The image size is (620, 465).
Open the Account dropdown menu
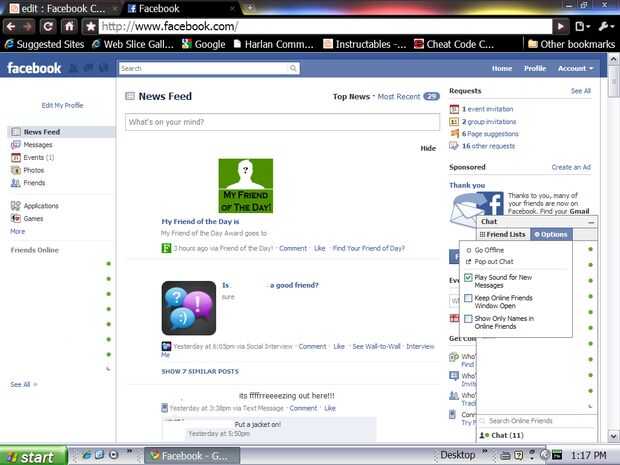tap(575, 68)
